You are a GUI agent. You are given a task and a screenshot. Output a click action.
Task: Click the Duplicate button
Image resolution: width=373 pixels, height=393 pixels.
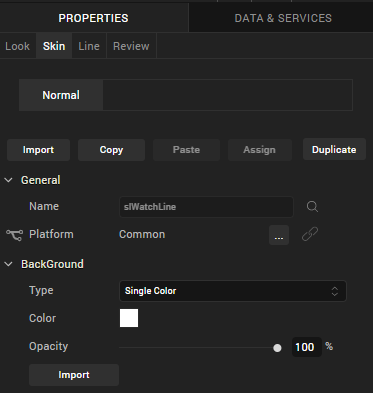[334, 150]
